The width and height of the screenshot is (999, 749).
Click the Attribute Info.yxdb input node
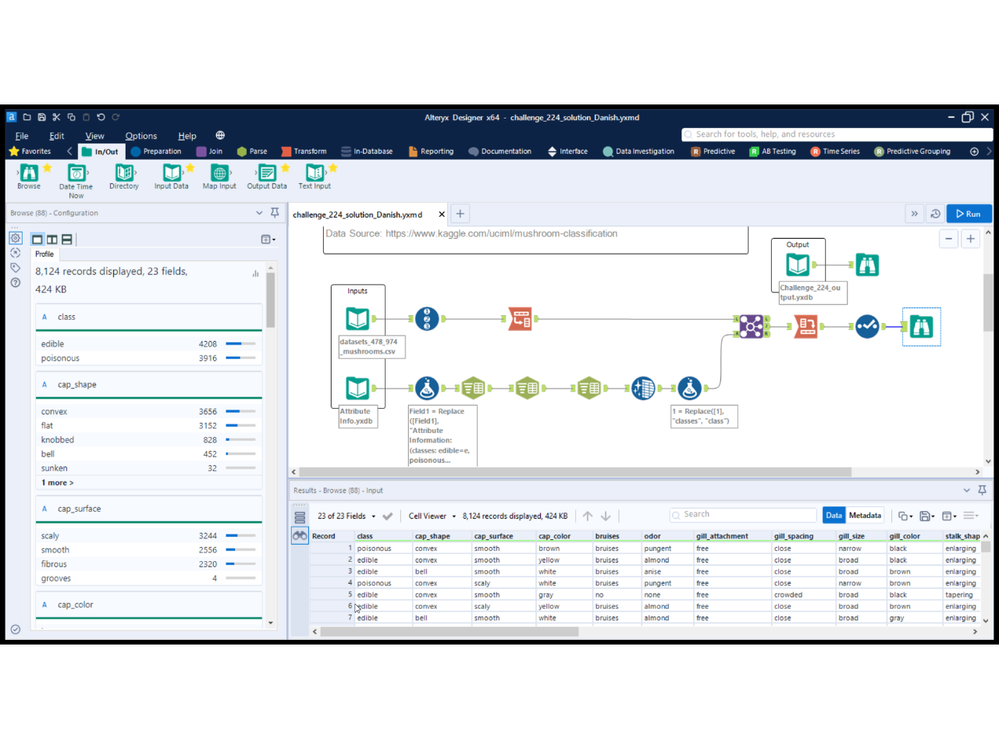click(x=357, y=388)
